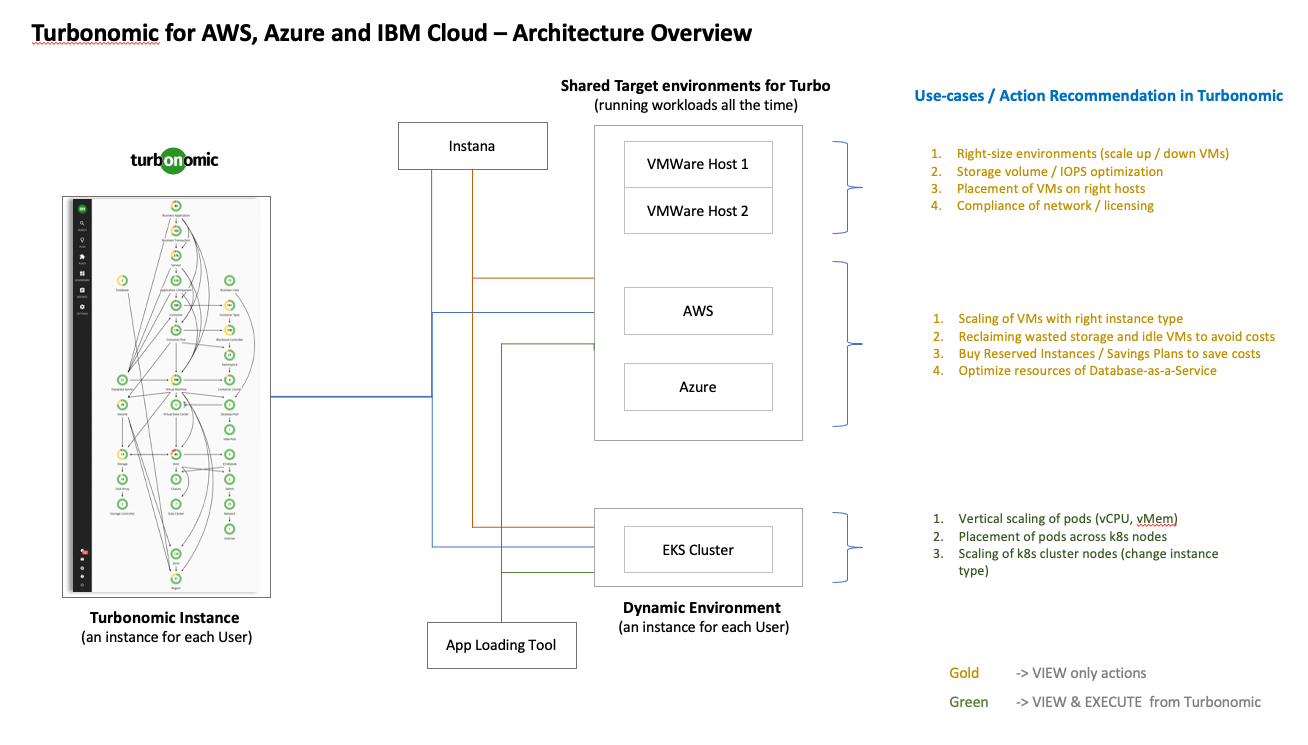This screenshot has height=745, width=1308.
Task: Click the Green legend label
Action: coord(969,702)
